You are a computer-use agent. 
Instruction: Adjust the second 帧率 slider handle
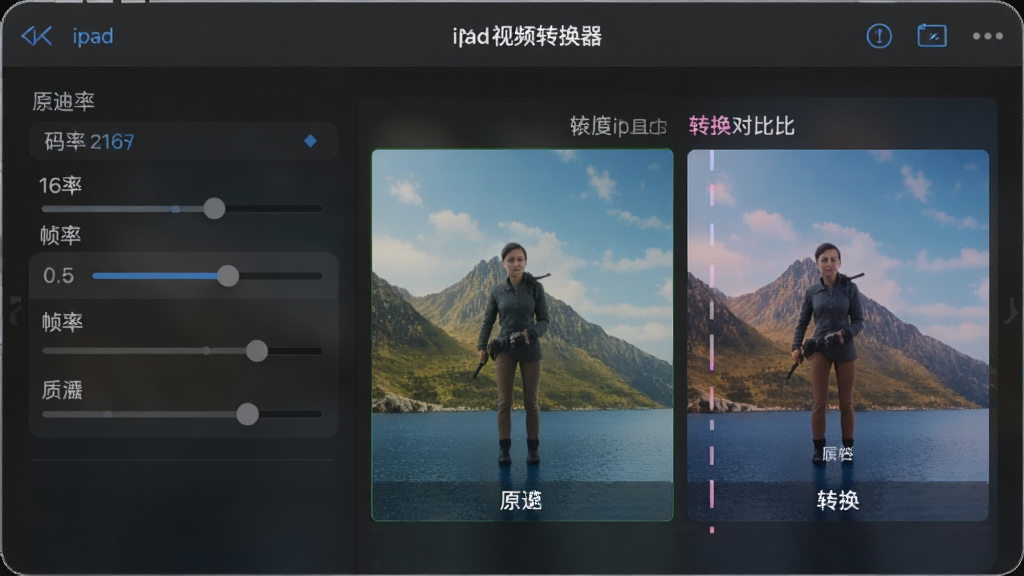(x=257, y=351)
